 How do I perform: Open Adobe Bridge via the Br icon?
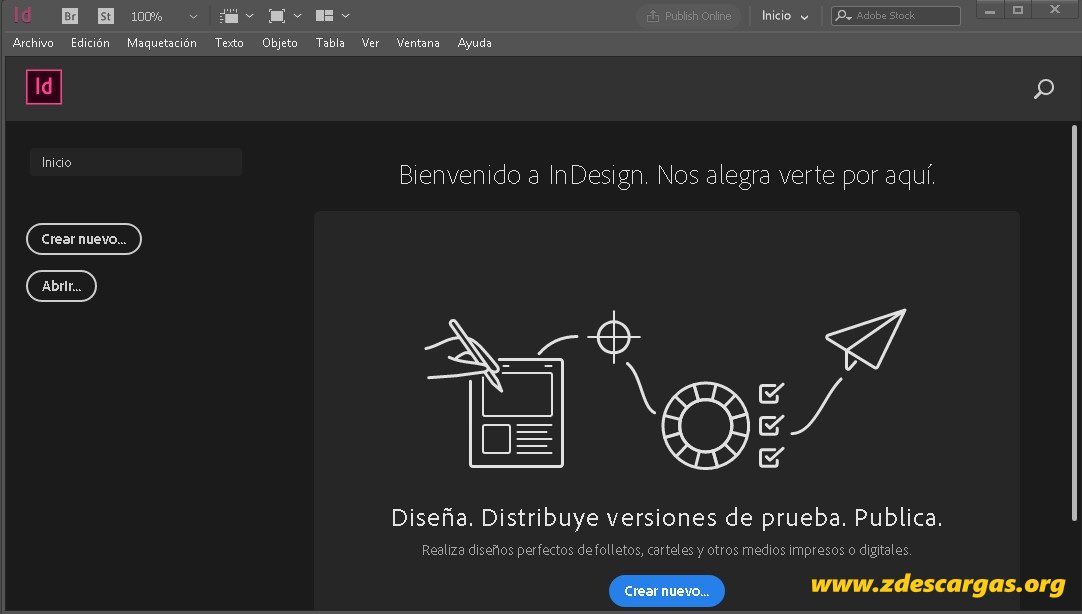(x=70, y=16)
